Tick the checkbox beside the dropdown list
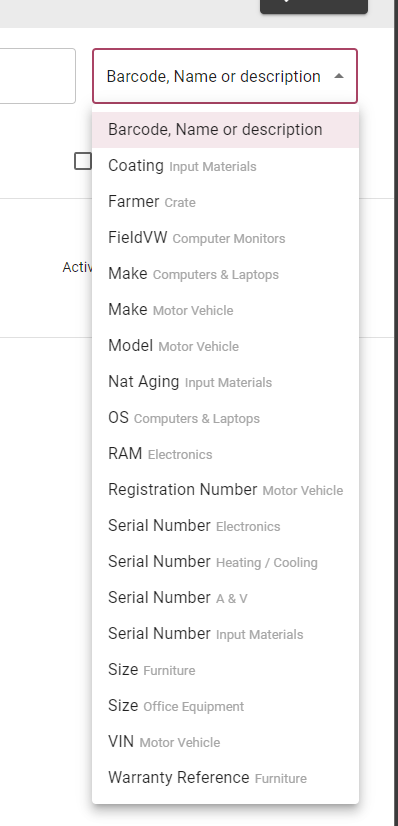The height and width of the screenshot is (826, 398). pos(83,161)
